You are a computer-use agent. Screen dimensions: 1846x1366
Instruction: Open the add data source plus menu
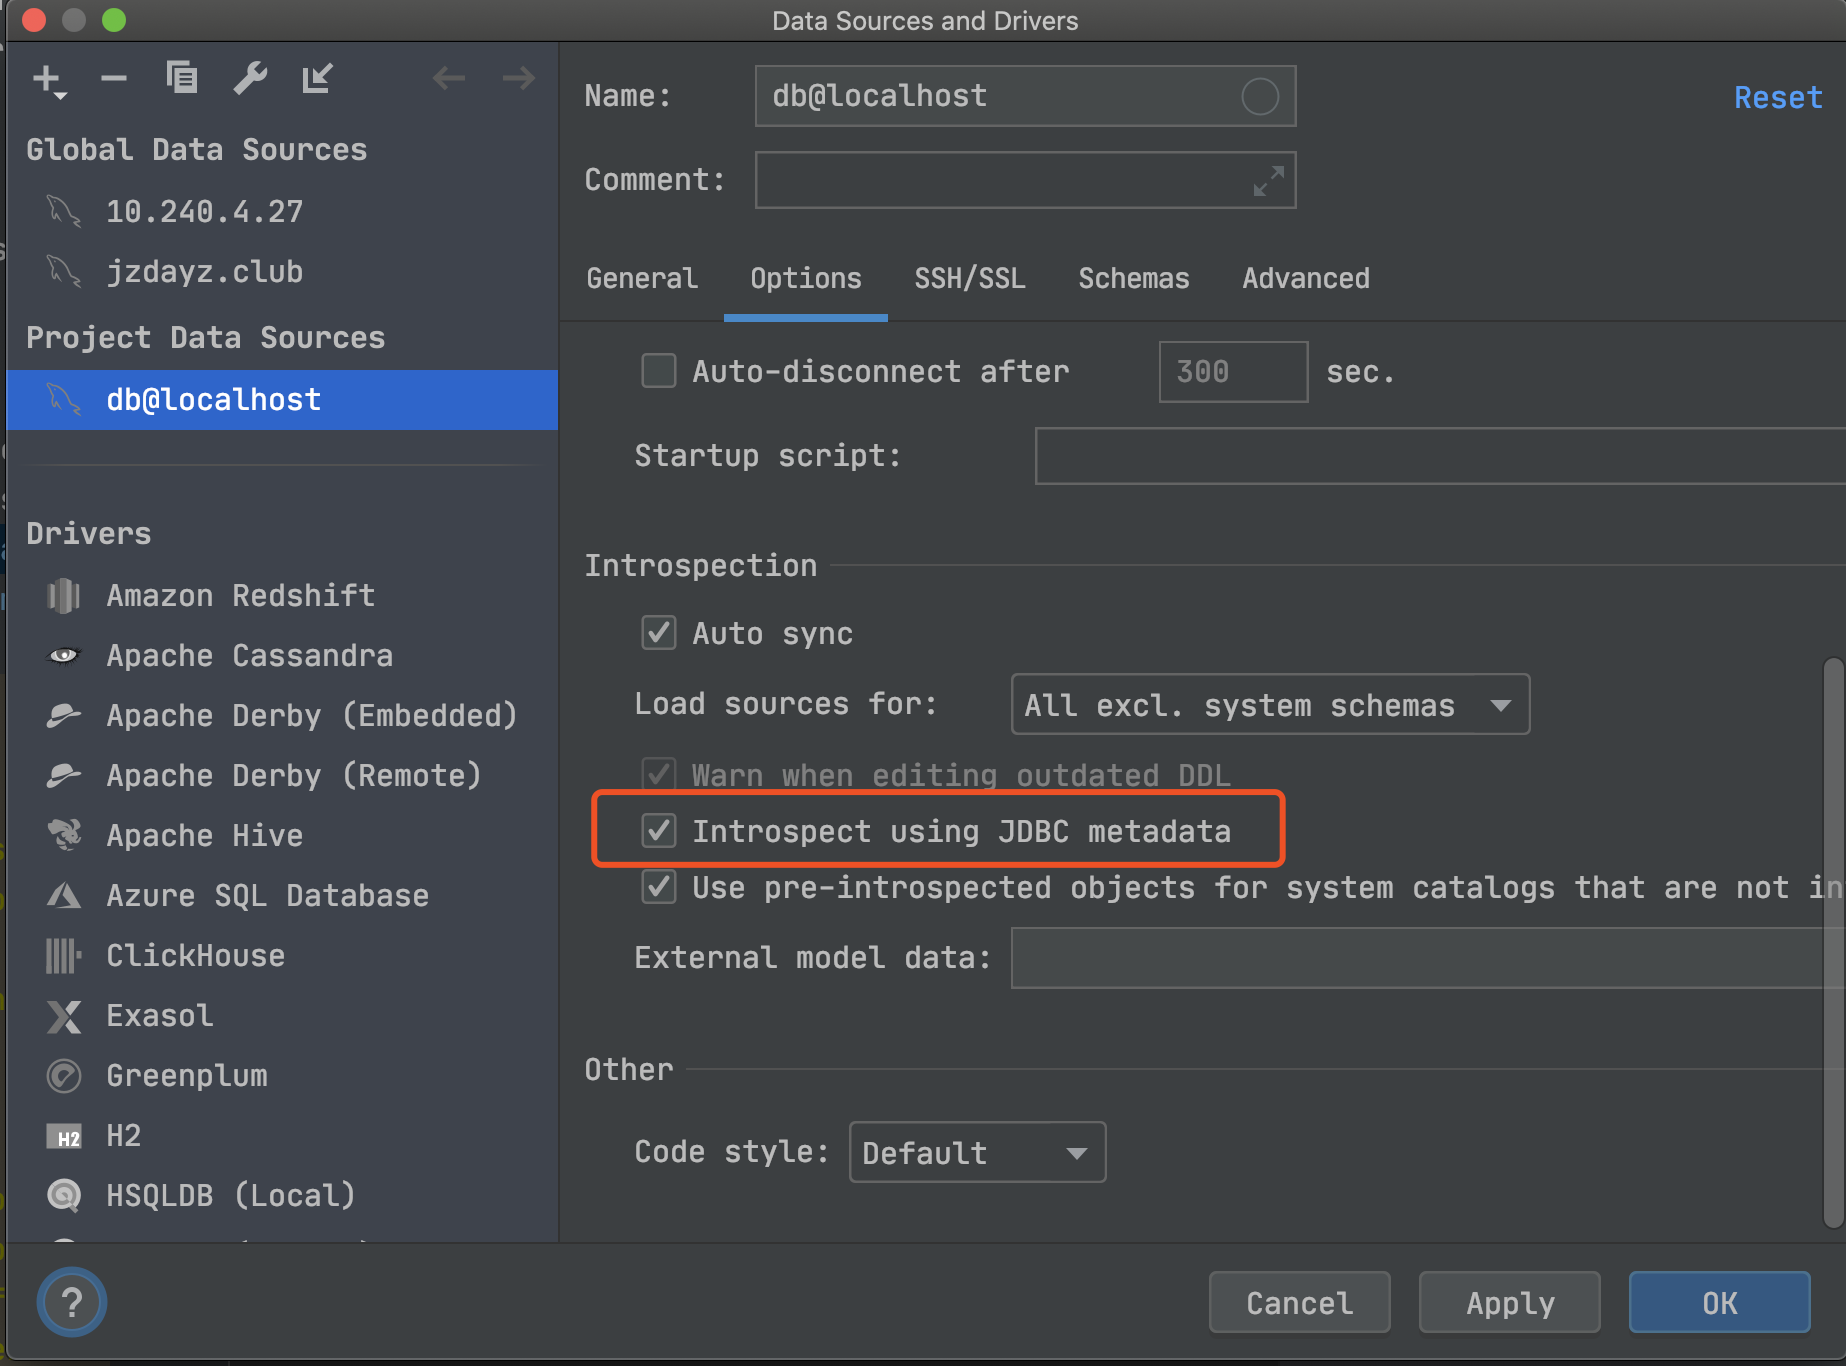tap(49, 80)
